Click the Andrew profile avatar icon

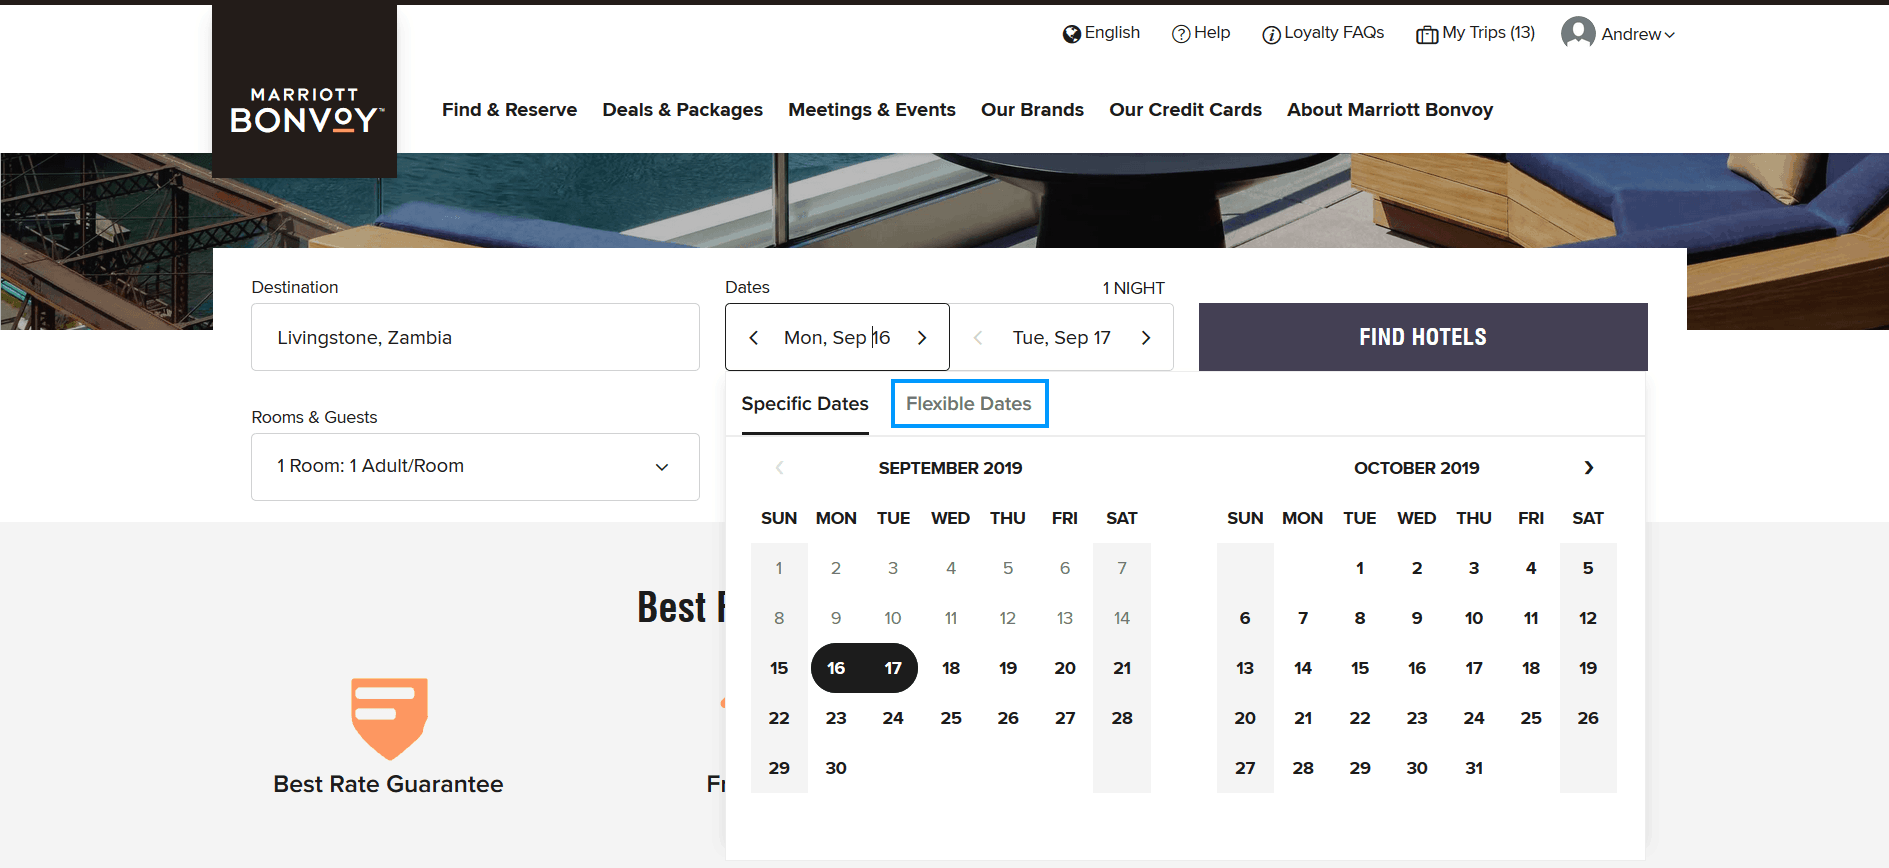pyautogui.click(x=1578, y=33)
